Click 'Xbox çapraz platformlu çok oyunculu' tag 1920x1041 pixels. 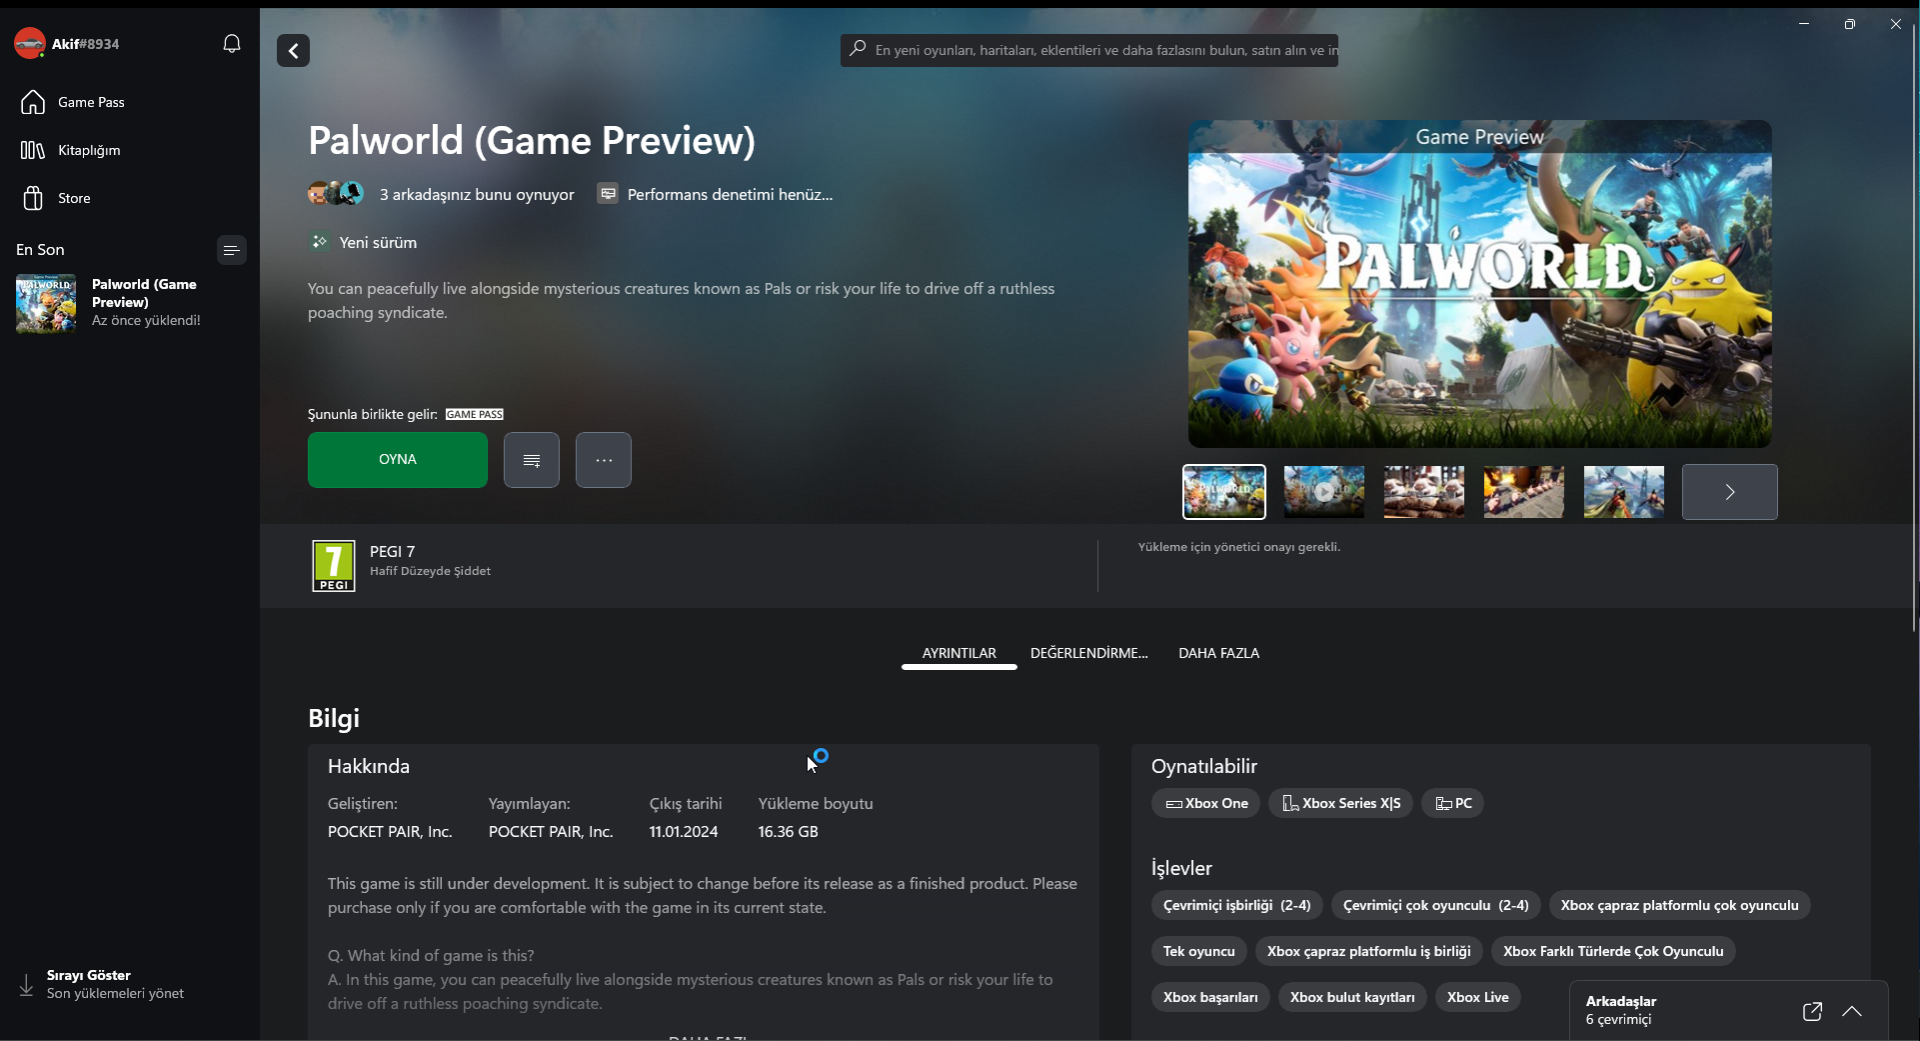coord(1680,905)
